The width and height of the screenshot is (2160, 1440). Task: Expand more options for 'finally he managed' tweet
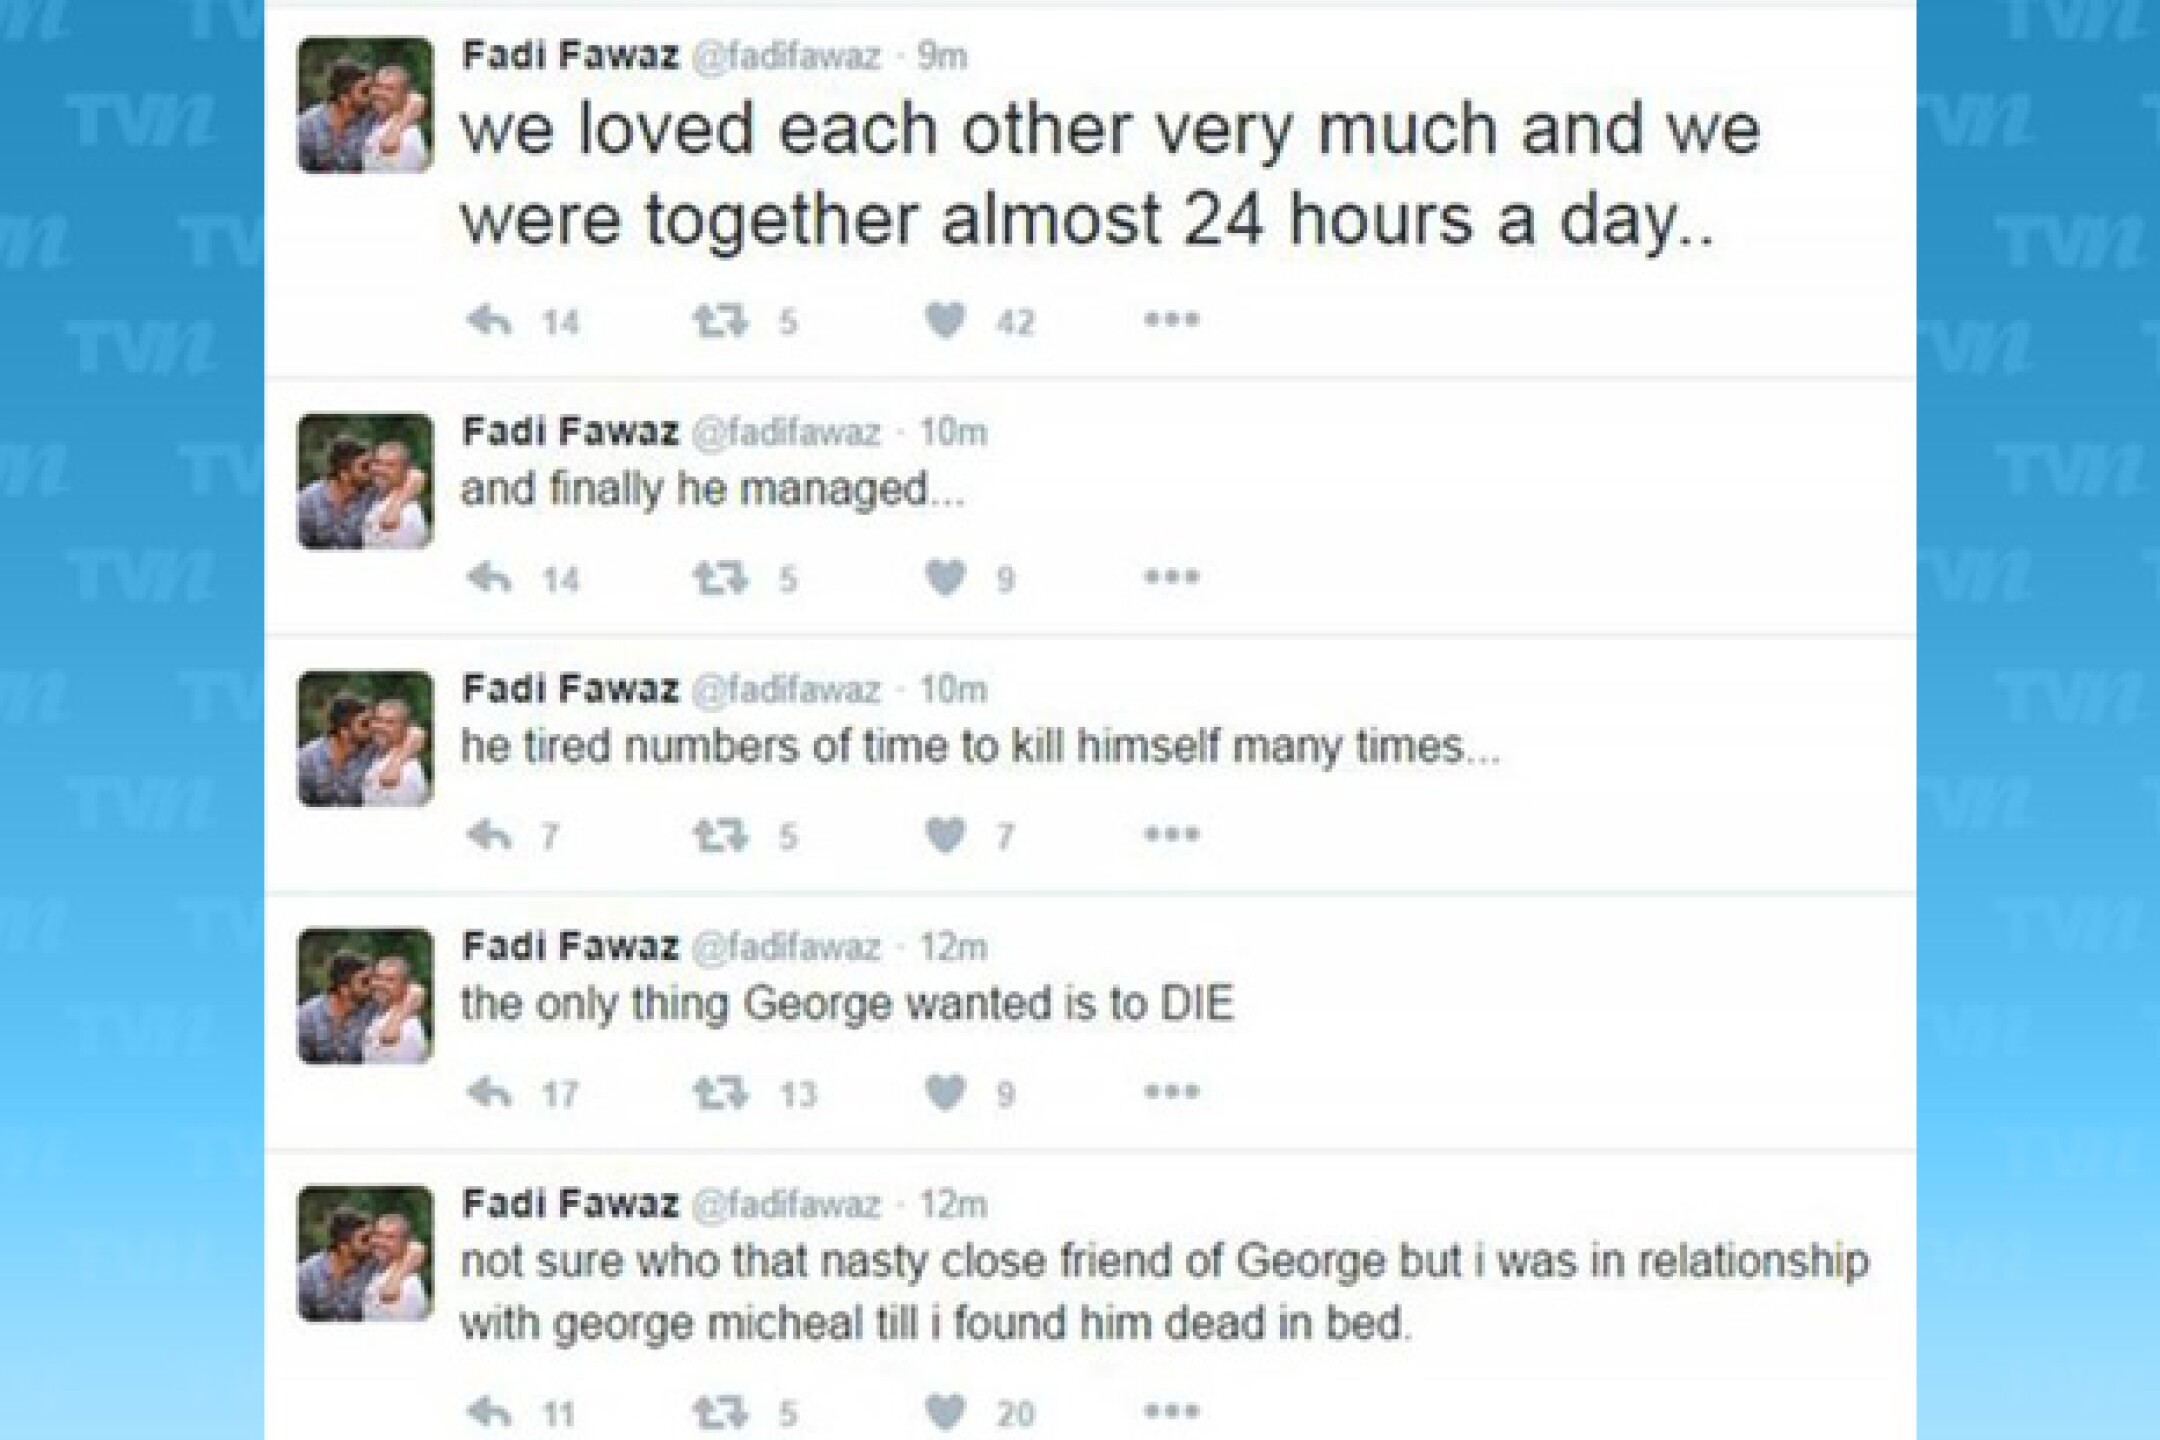(1171, 577)
